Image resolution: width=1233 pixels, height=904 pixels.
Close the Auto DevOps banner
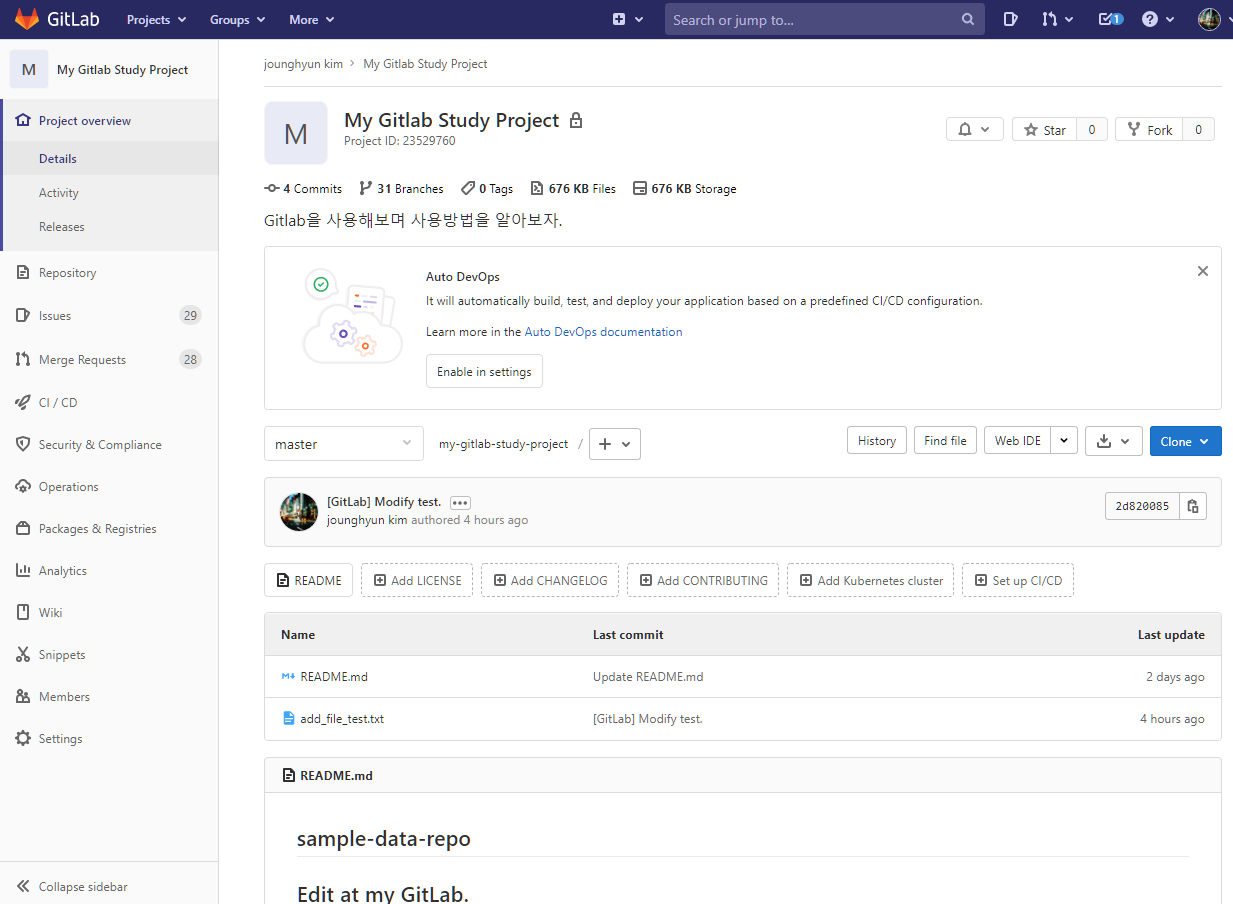(1203, 271)
